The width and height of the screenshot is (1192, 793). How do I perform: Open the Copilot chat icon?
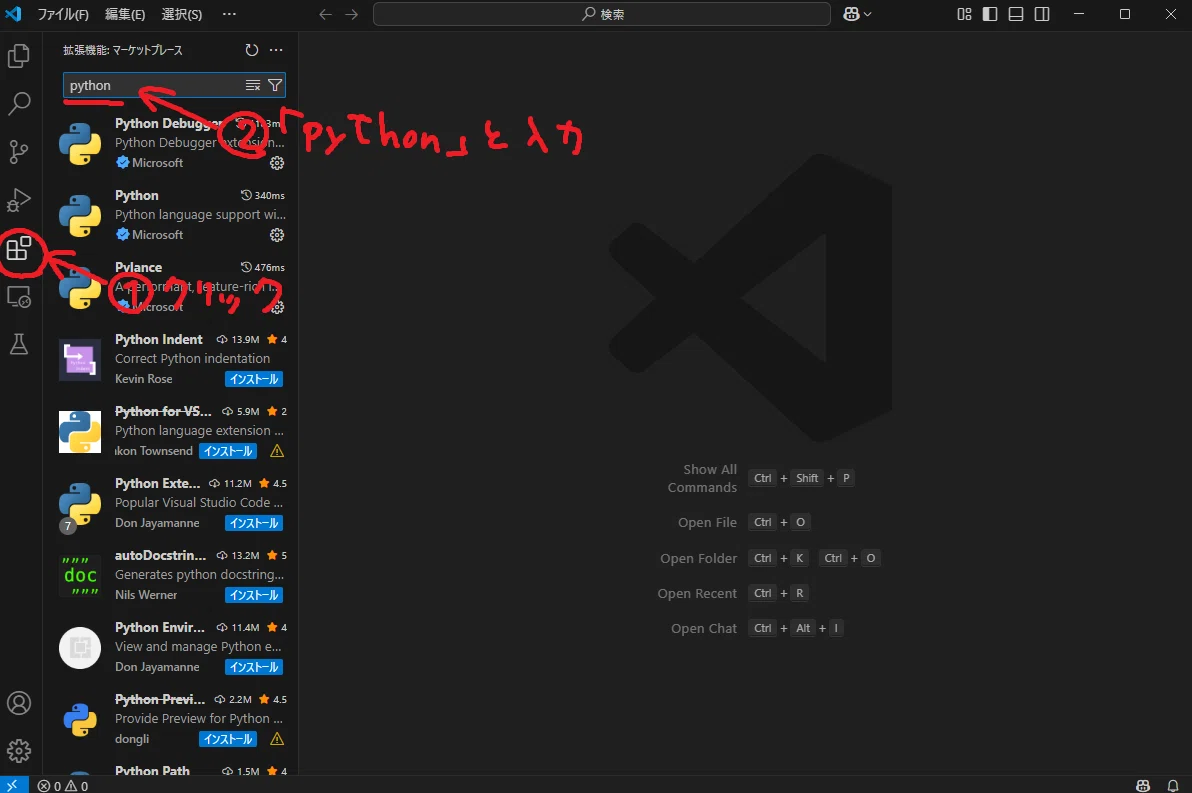pyautogui.click(x=851, y=14)
